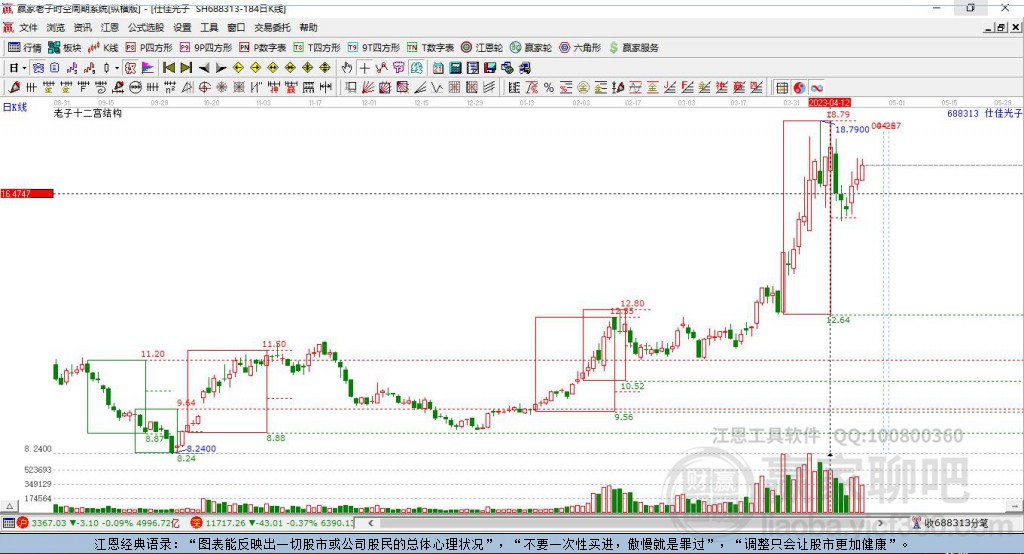Image resolution: width=1024 pixels, height=554 pixels.
Task: Open the 行情 quotes view
Action: (25, 48)
